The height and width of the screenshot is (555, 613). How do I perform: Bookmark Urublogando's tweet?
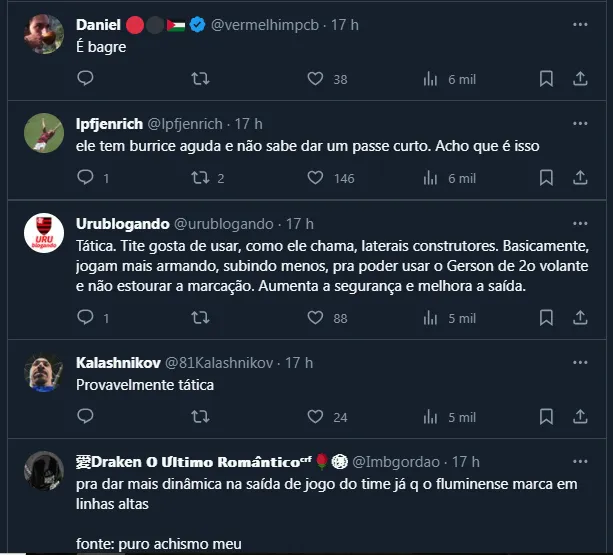(546, 318)
